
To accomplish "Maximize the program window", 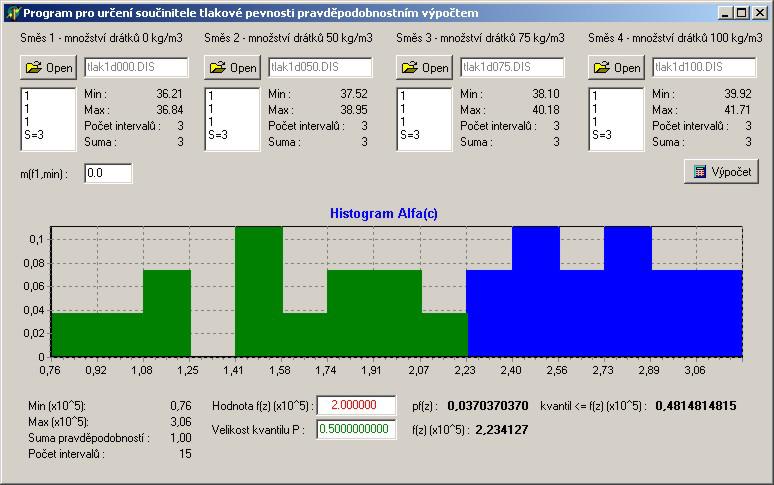I will 741,13.
